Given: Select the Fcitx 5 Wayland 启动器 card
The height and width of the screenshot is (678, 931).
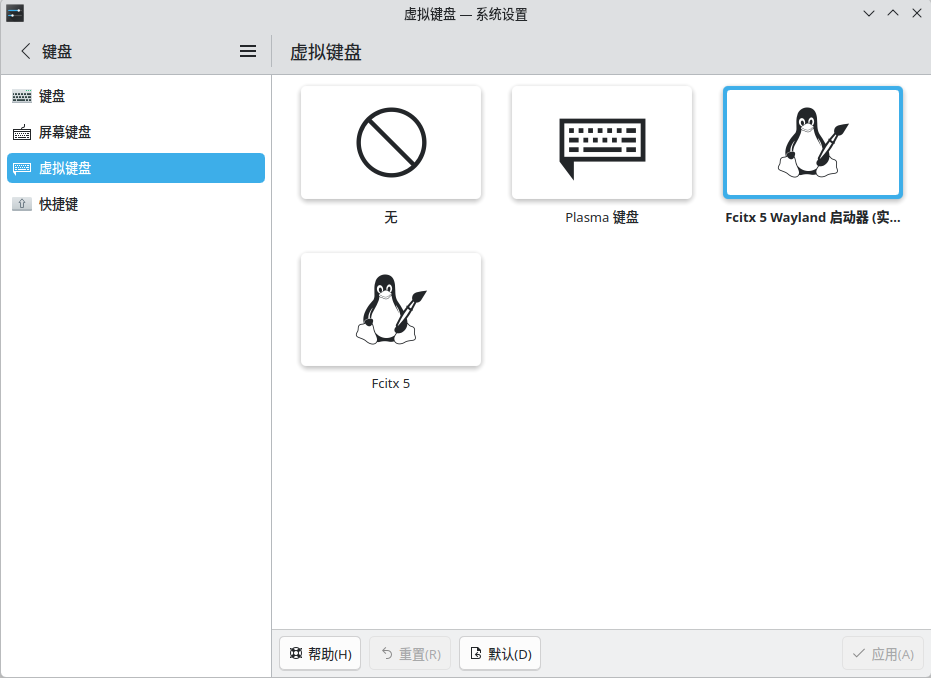Looking at the screenshot, I should 813,142.
